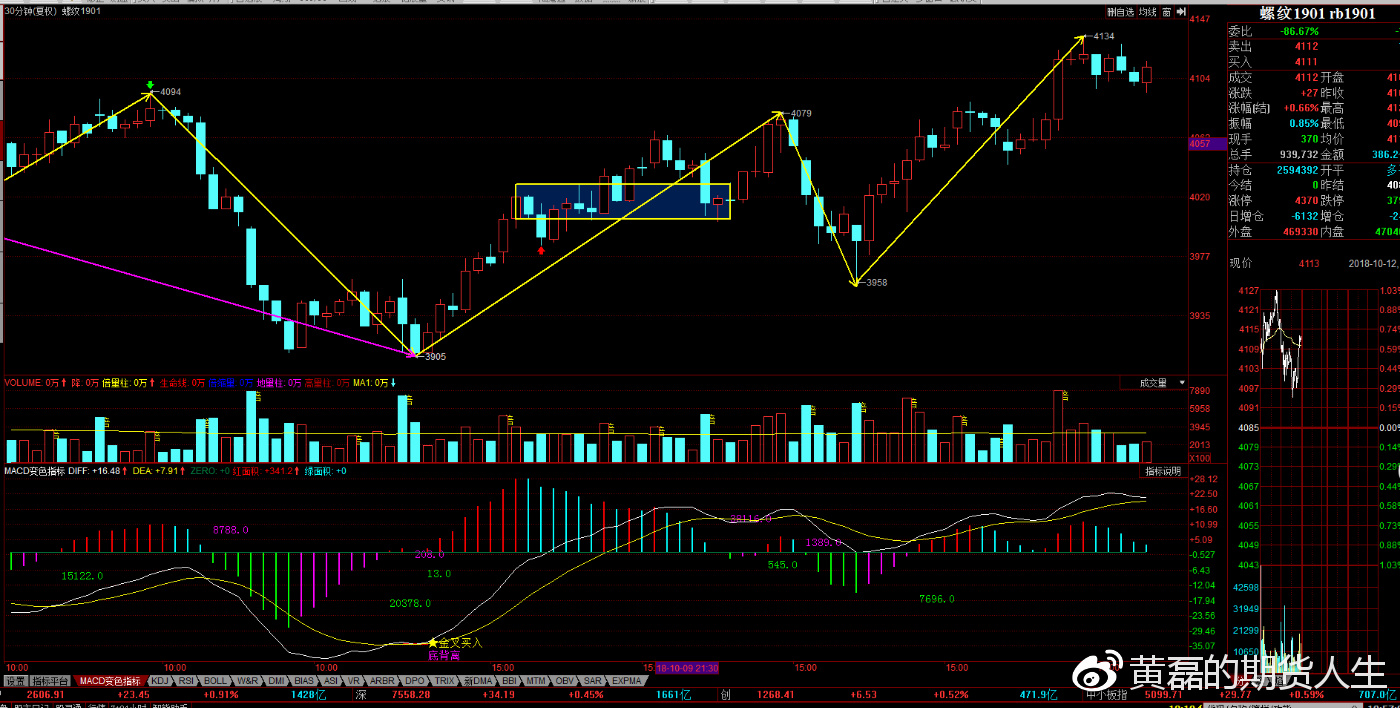Viewport: 1400px width, 708px height.
Task: Switch to the KDJ indicator tab
Action: 160,681
